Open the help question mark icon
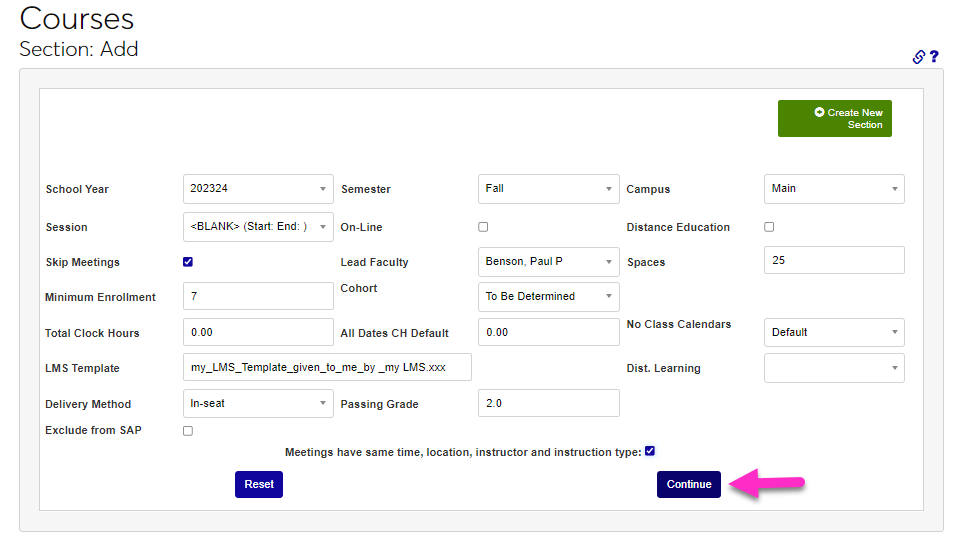This screenshot has width=960, height=542. (934, 57)
